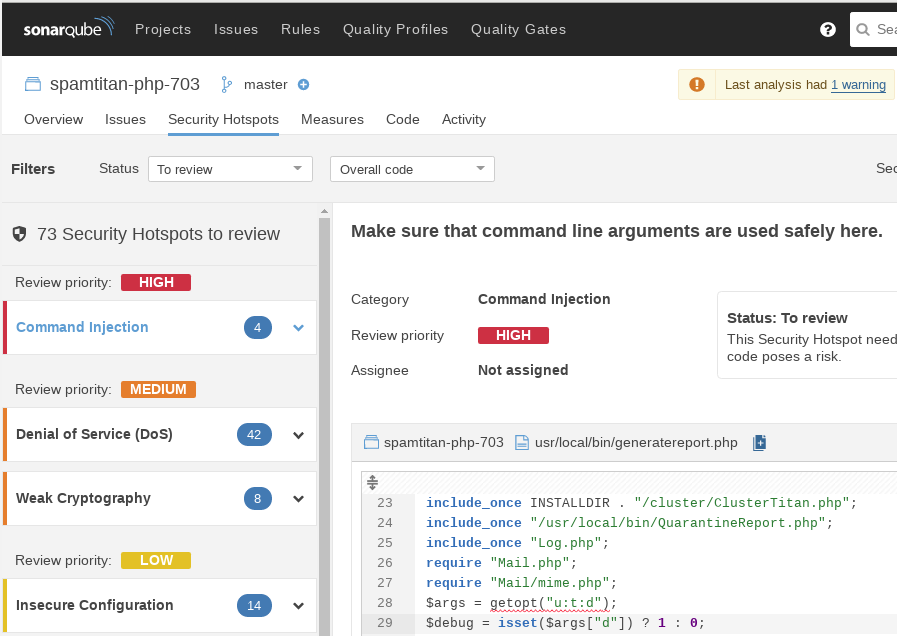The height and width of the screenshot is (636, 897).
Task: Collapse the Command Injection category
Action: point(298,328)
